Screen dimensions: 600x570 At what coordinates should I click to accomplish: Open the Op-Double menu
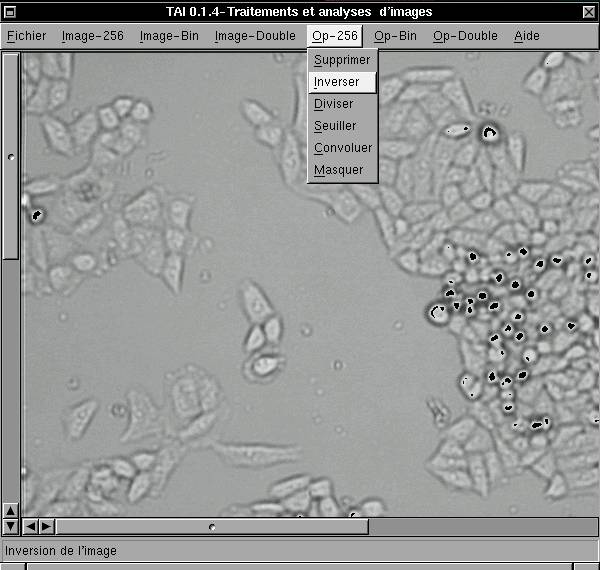click(465, 36)
